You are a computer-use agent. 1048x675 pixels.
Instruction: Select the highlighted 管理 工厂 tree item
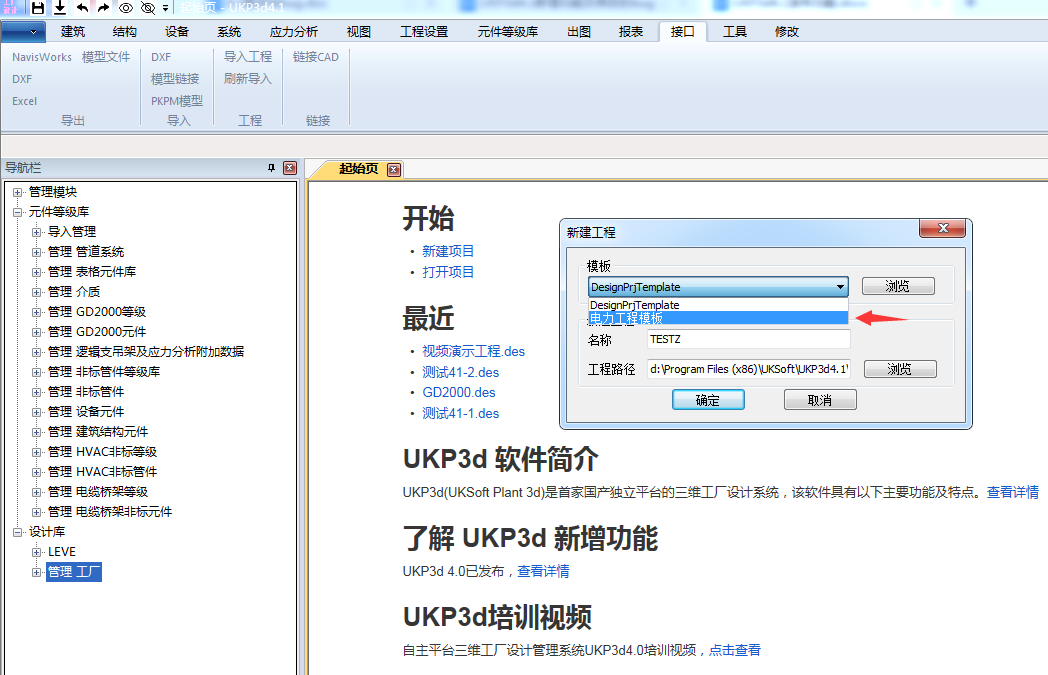pos(74,572)
